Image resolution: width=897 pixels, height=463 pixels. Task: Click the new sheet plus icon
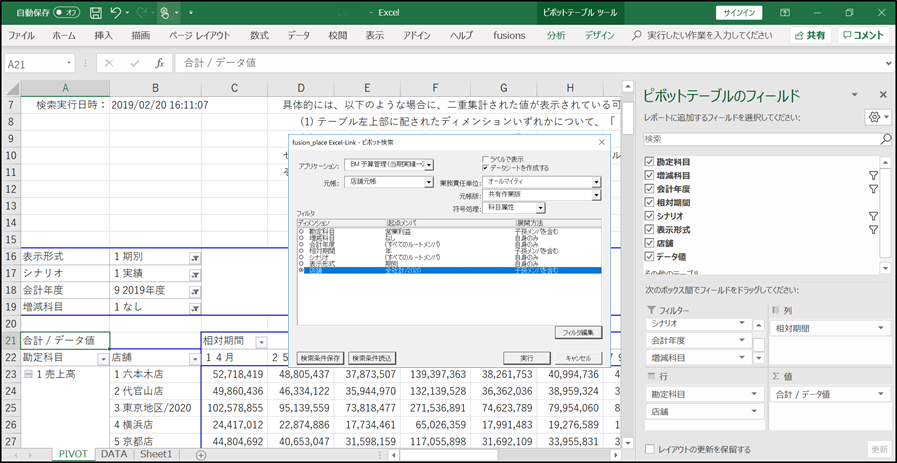click(x=200, y=454)
